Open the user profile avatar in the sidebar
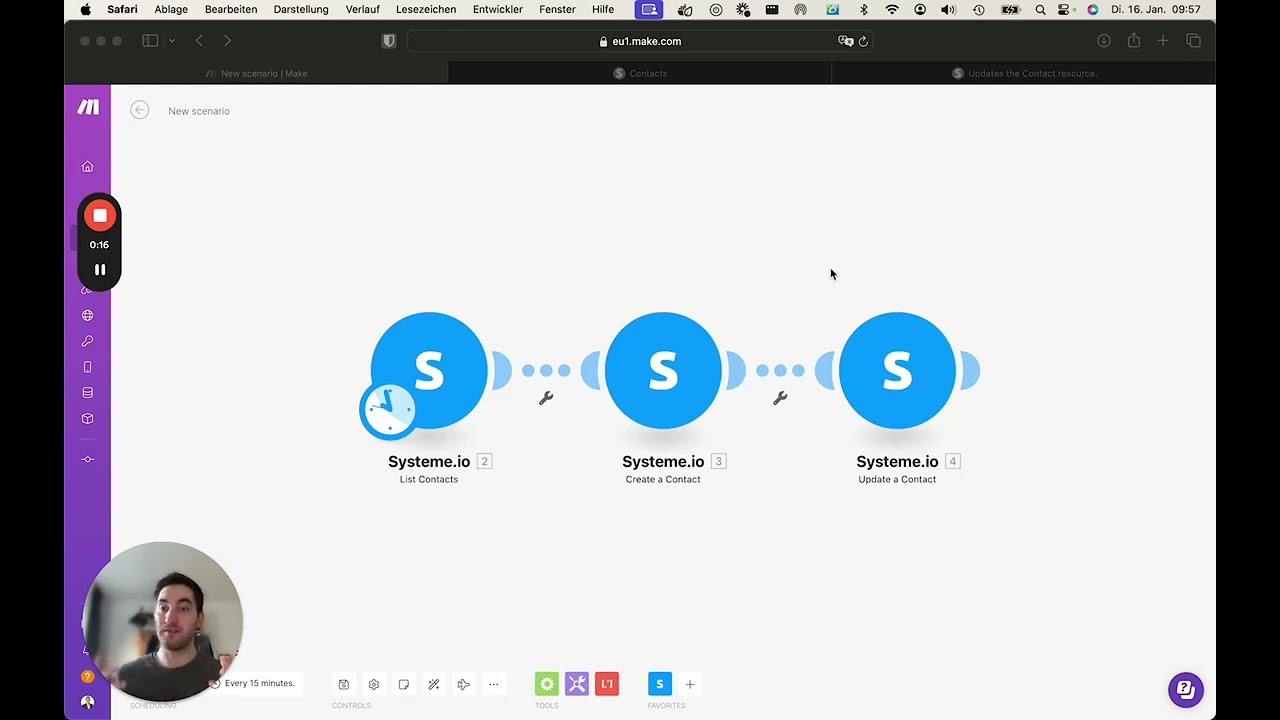 click(x=87, y=702)
